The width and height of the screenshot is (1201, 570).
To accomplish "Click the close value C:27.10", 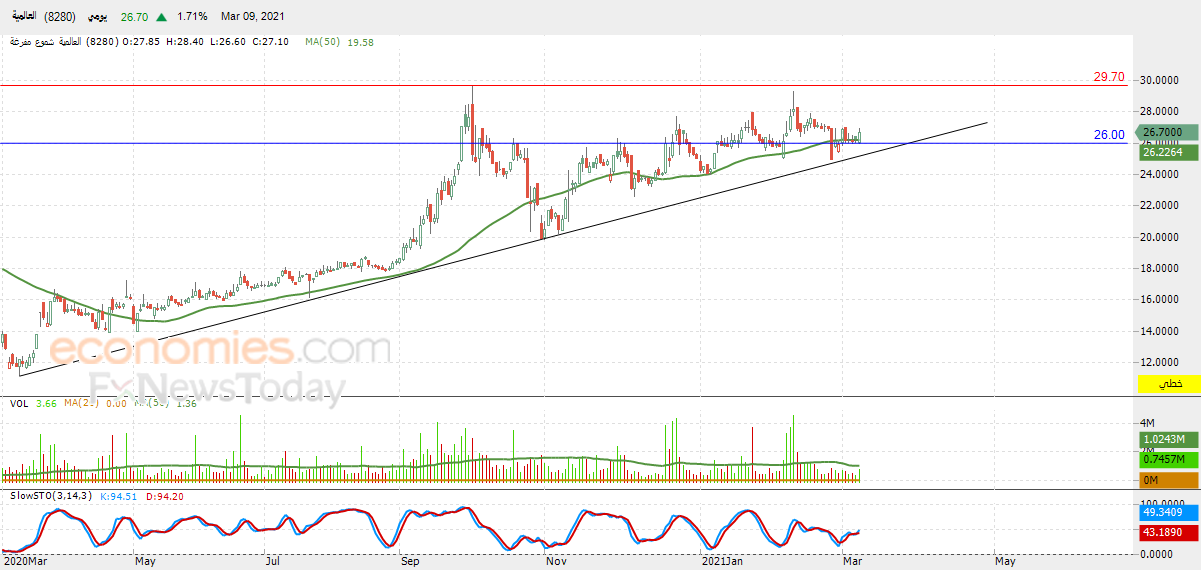I will coord(270,42).
